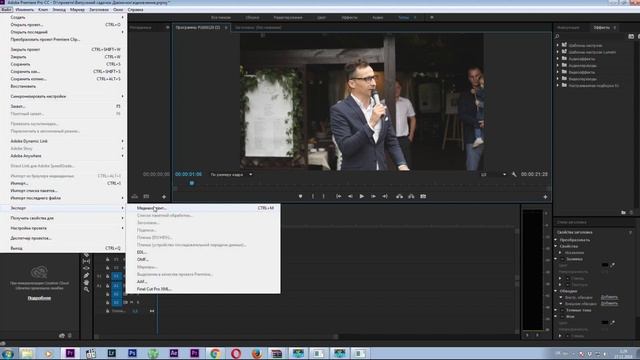This screenshot has height=360, width=640.
Task: Open the По размеру кадра zoom dropdown
Action: click(x=231, y=175)
